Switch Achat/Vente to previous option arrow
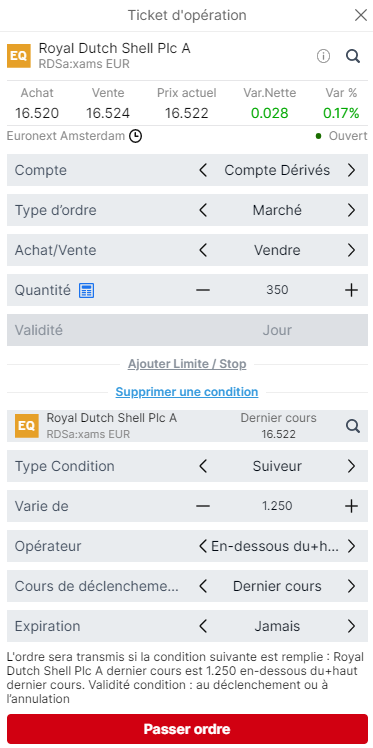 point(203,250)
